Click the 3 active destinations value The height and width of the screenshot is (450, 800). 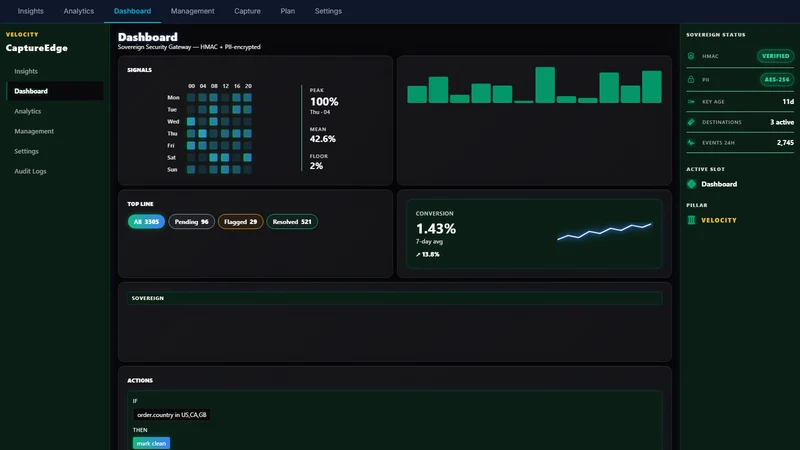click(x=782, y=122)
